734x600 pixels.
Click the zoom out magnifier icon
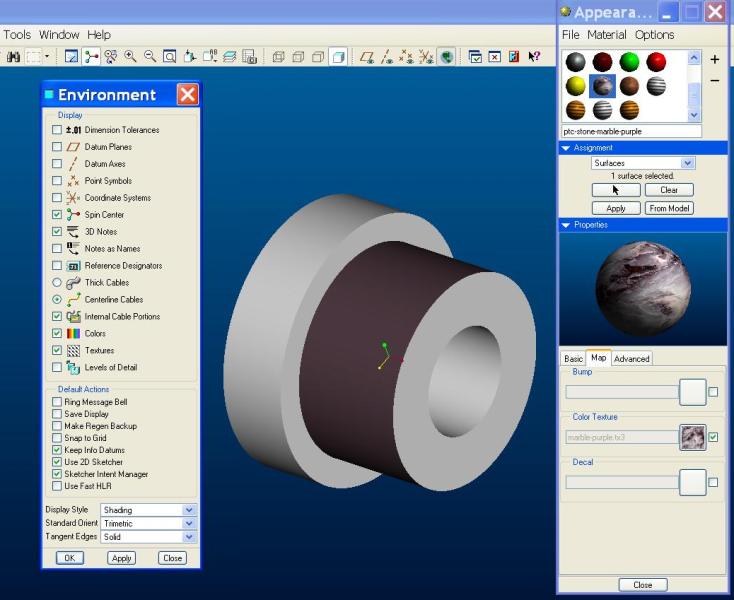tap(150, 57)
